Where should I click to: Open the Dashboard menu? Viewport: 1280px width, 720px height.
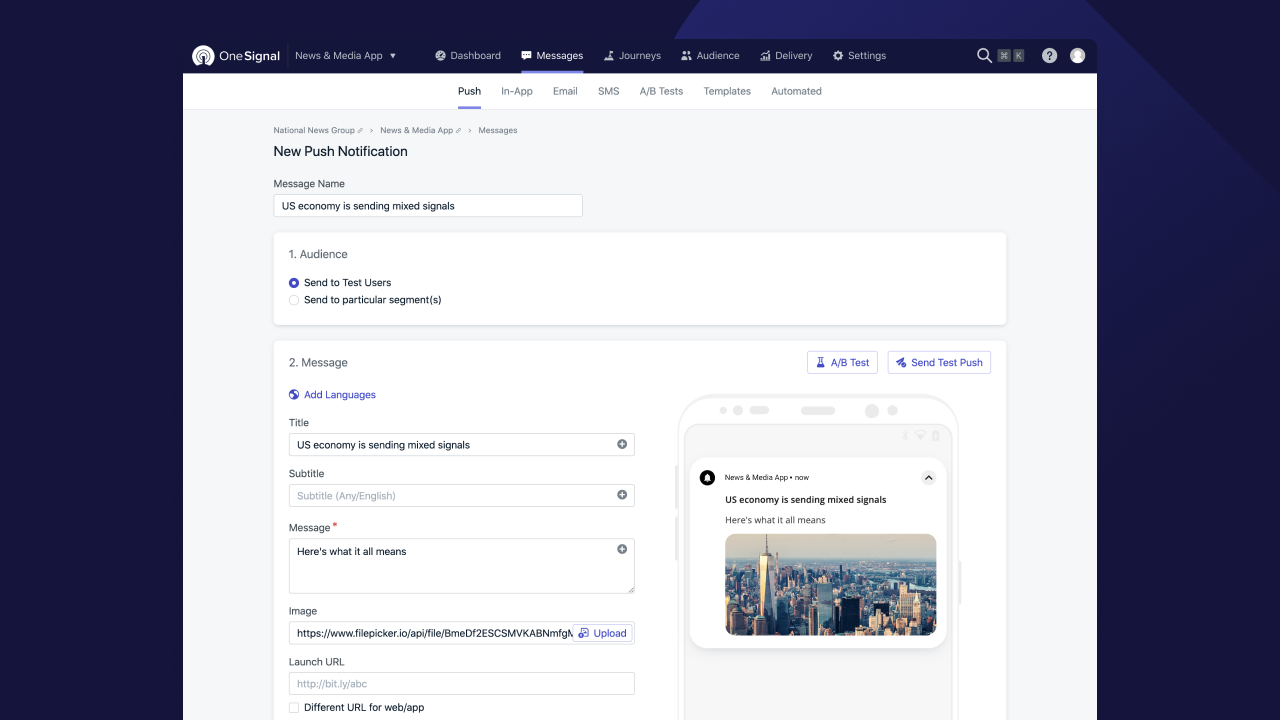[x=468, y=56]
